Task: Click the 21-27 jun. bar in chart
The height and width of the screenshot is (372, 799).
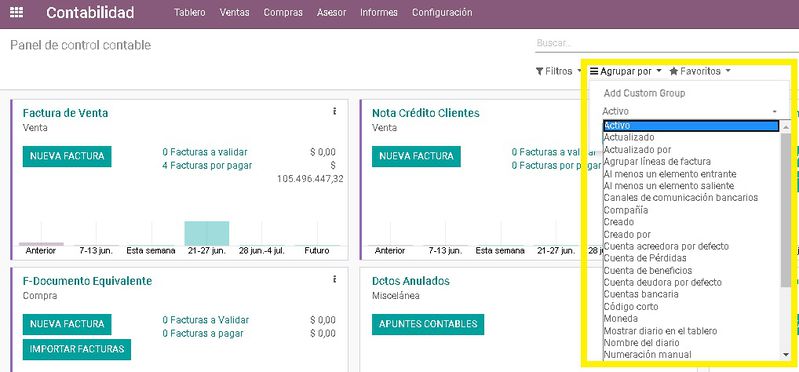Action: tap(206, 233)
